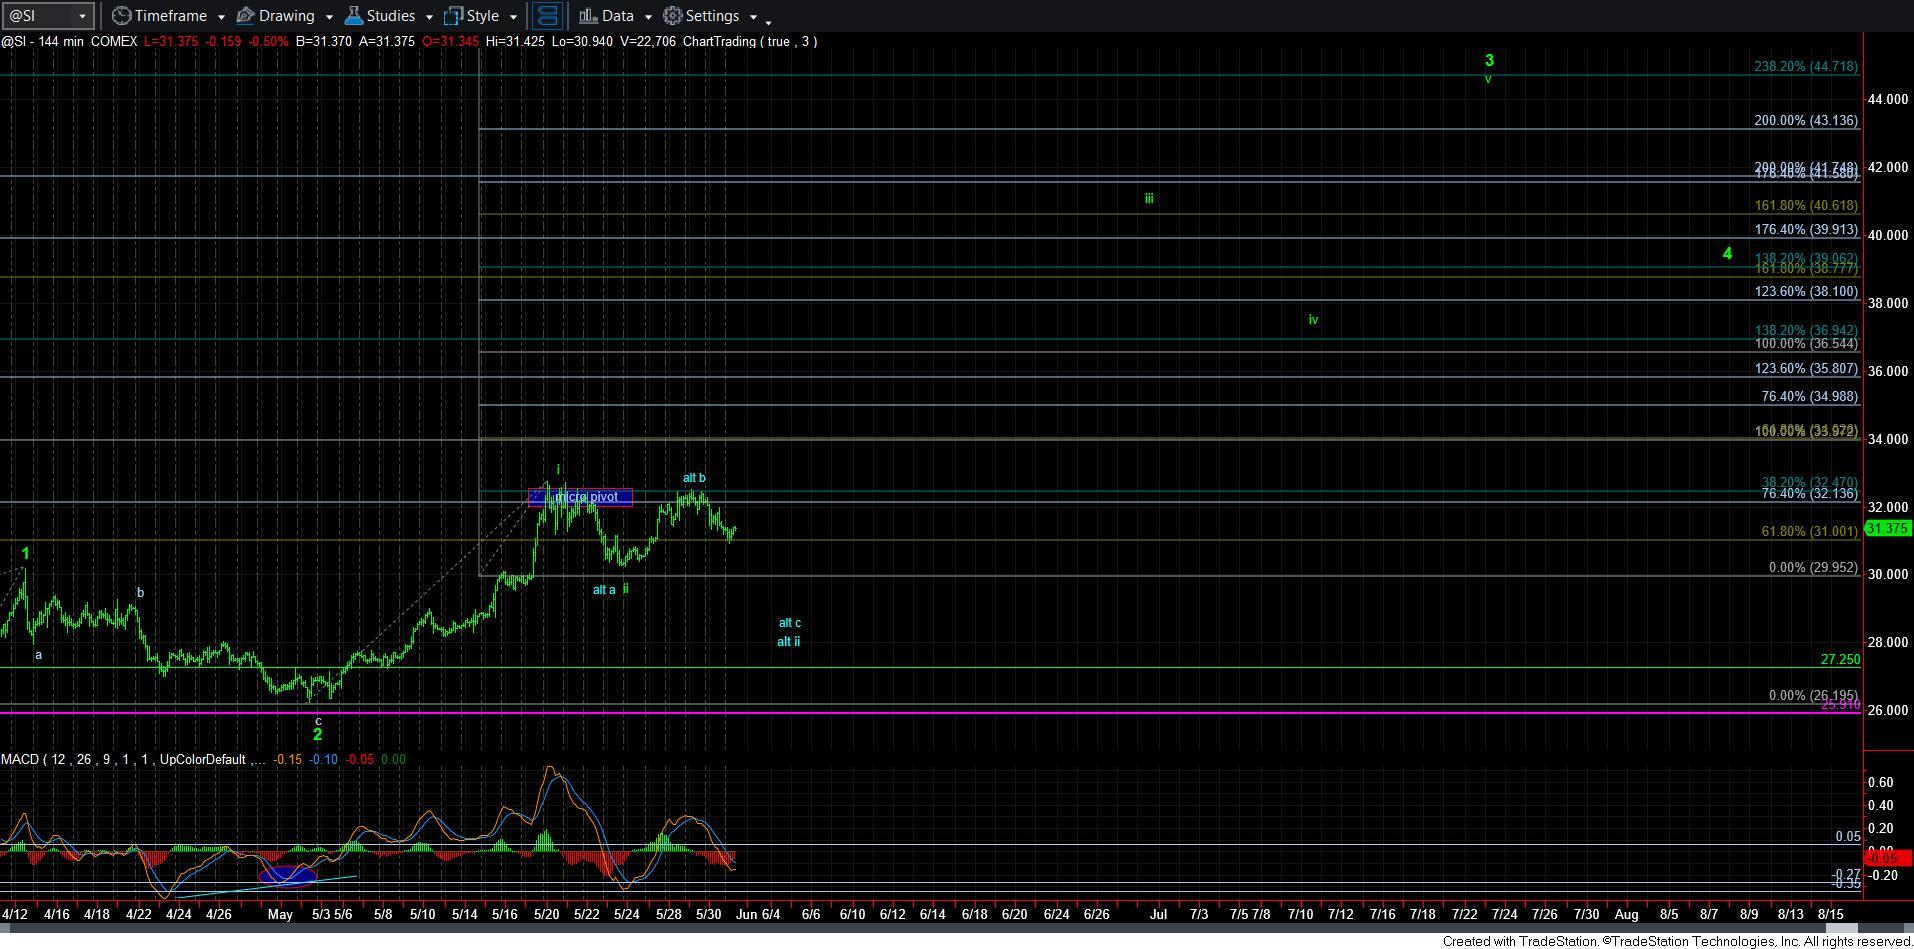Open the toolbar overflow arrow

[768, 21]
